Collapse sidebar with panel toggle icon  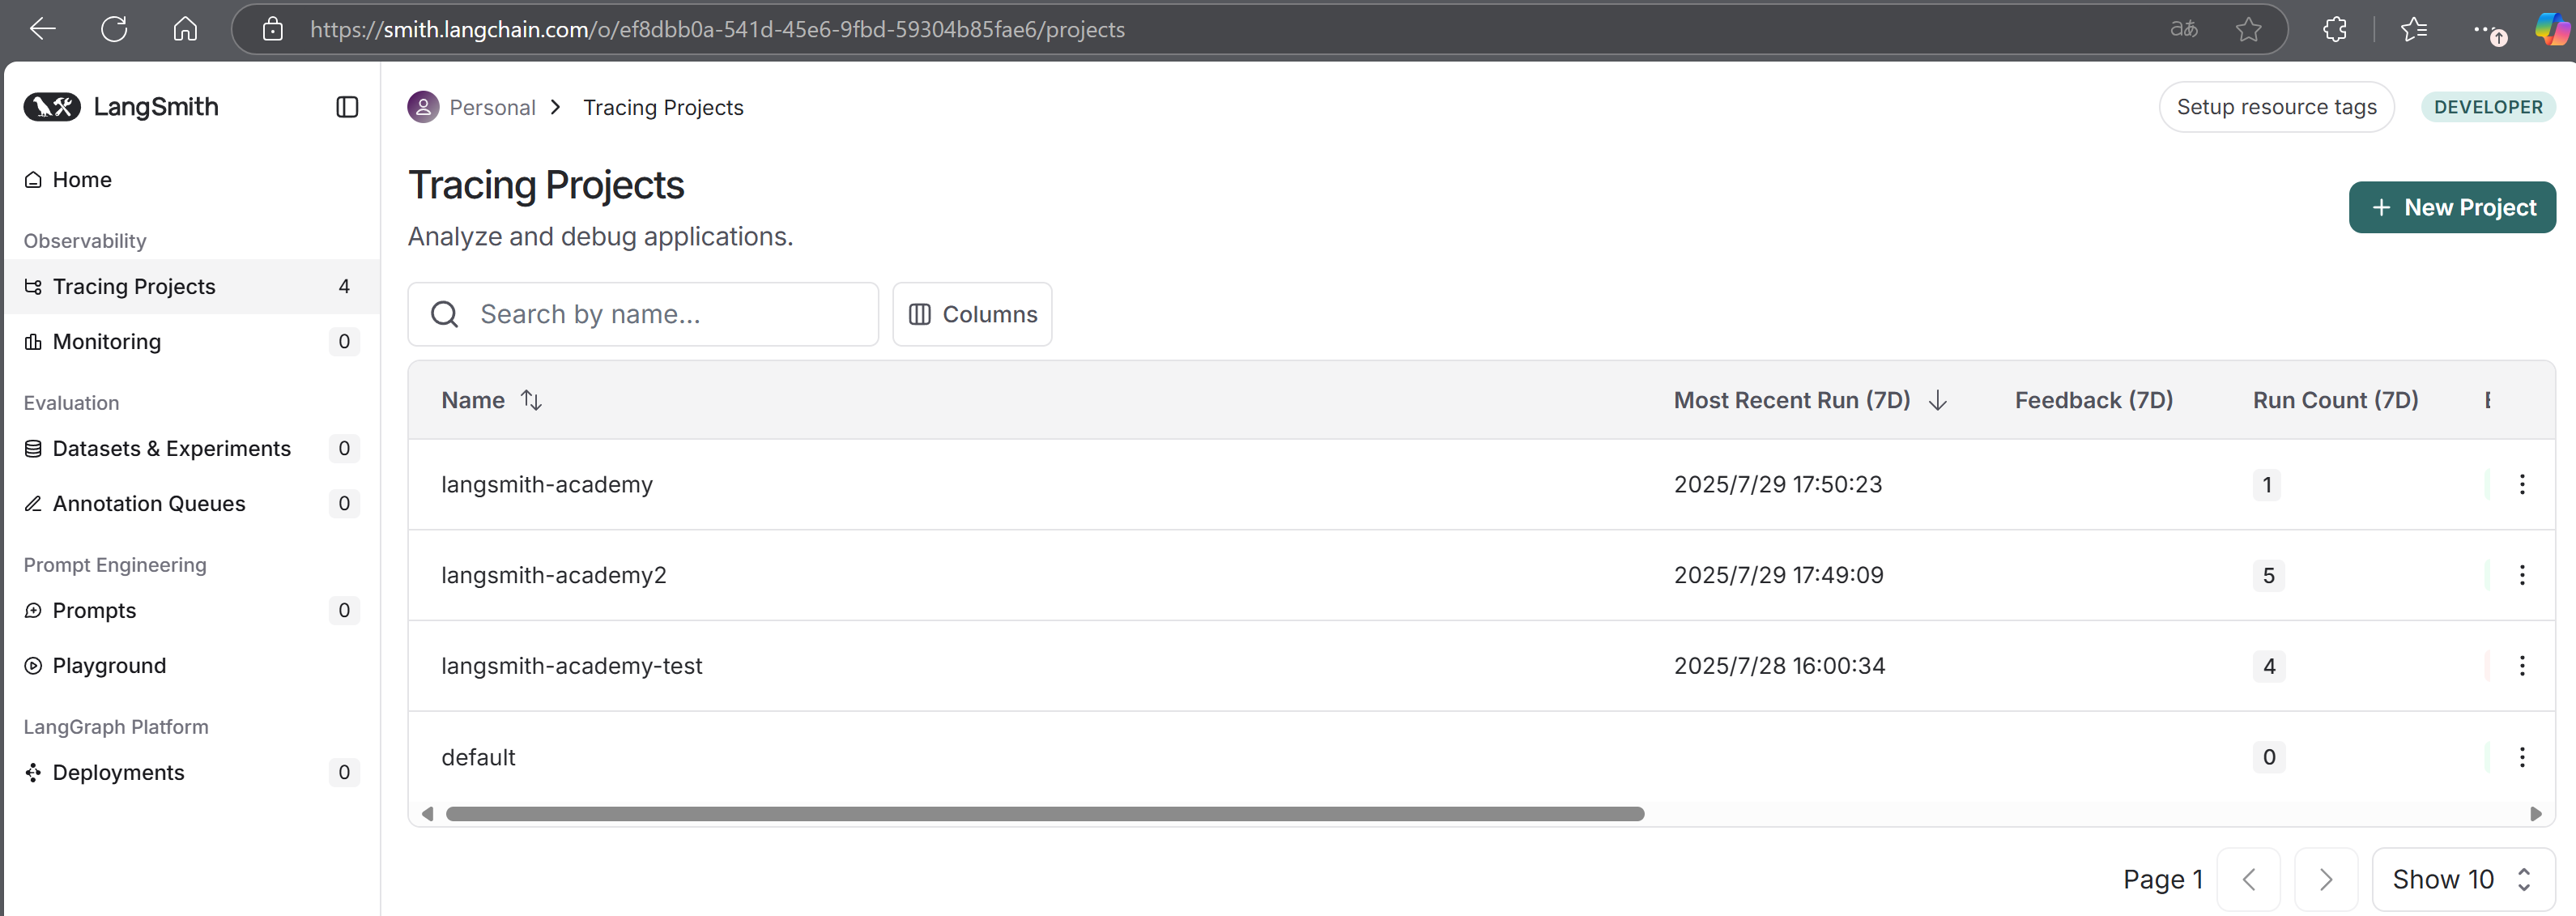click(x=347, y=107)
